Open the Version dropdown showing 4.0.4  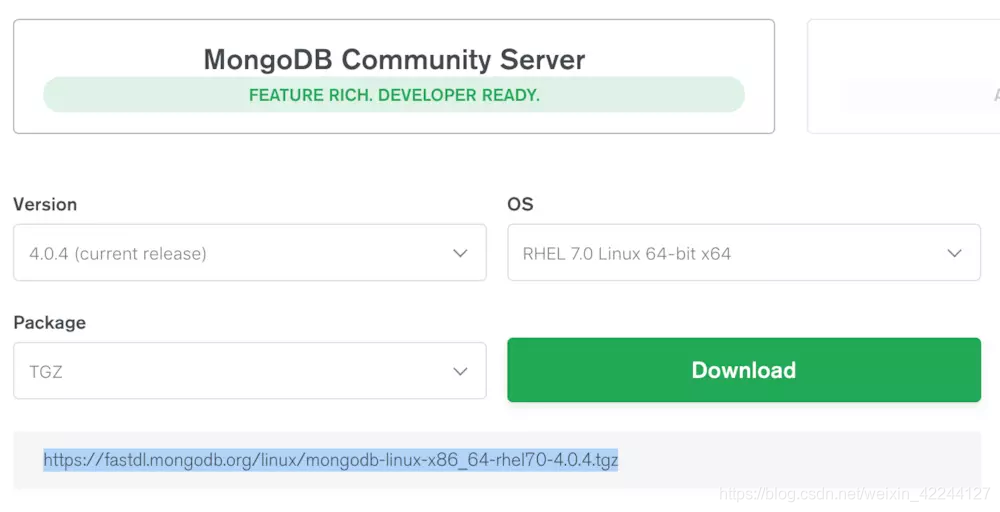(250, 252)
